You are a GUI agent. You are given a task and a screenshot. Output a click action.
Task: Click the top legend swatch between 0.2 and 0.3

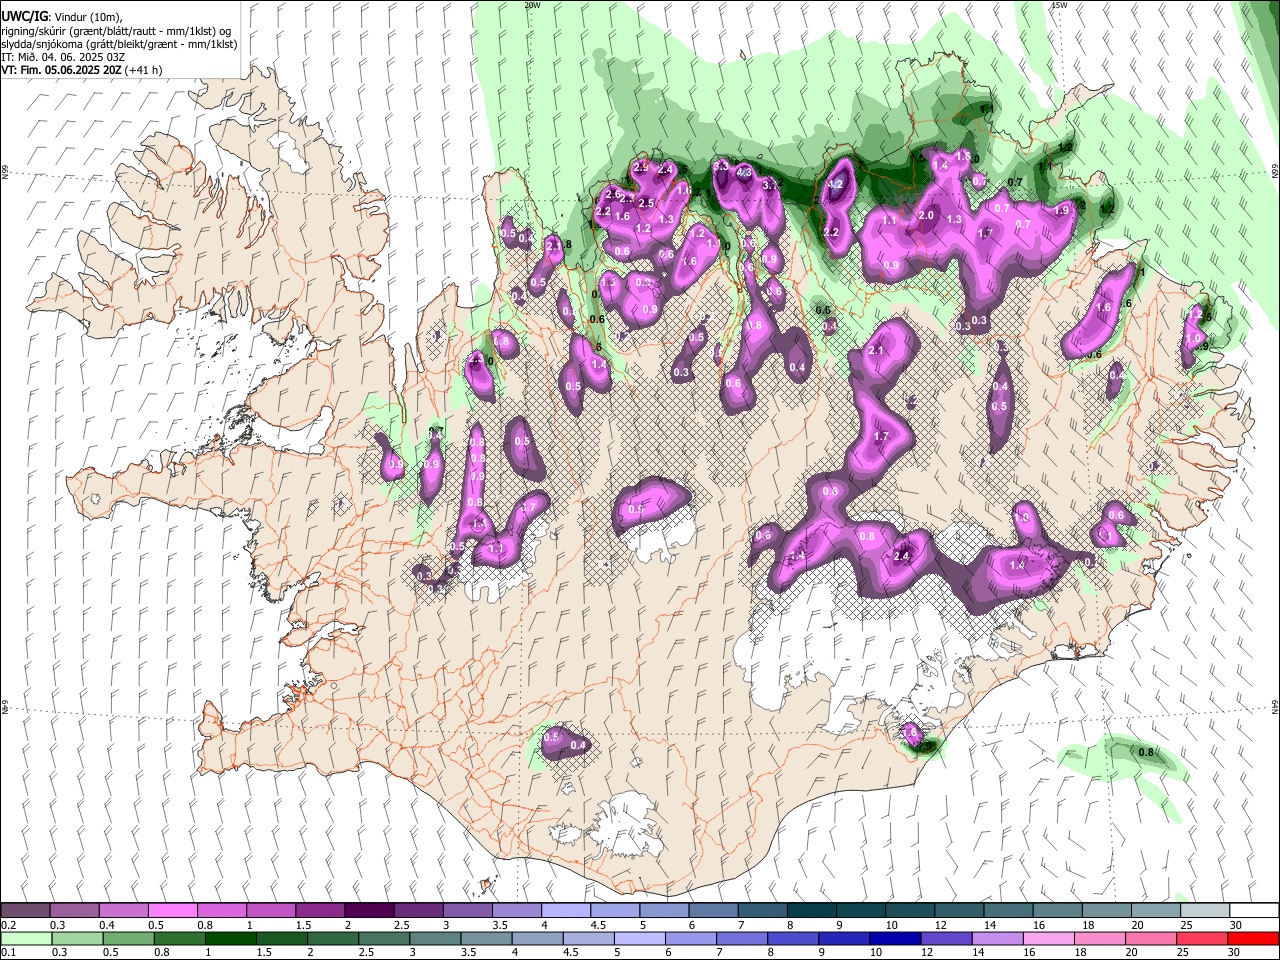(x=26, y=911)
